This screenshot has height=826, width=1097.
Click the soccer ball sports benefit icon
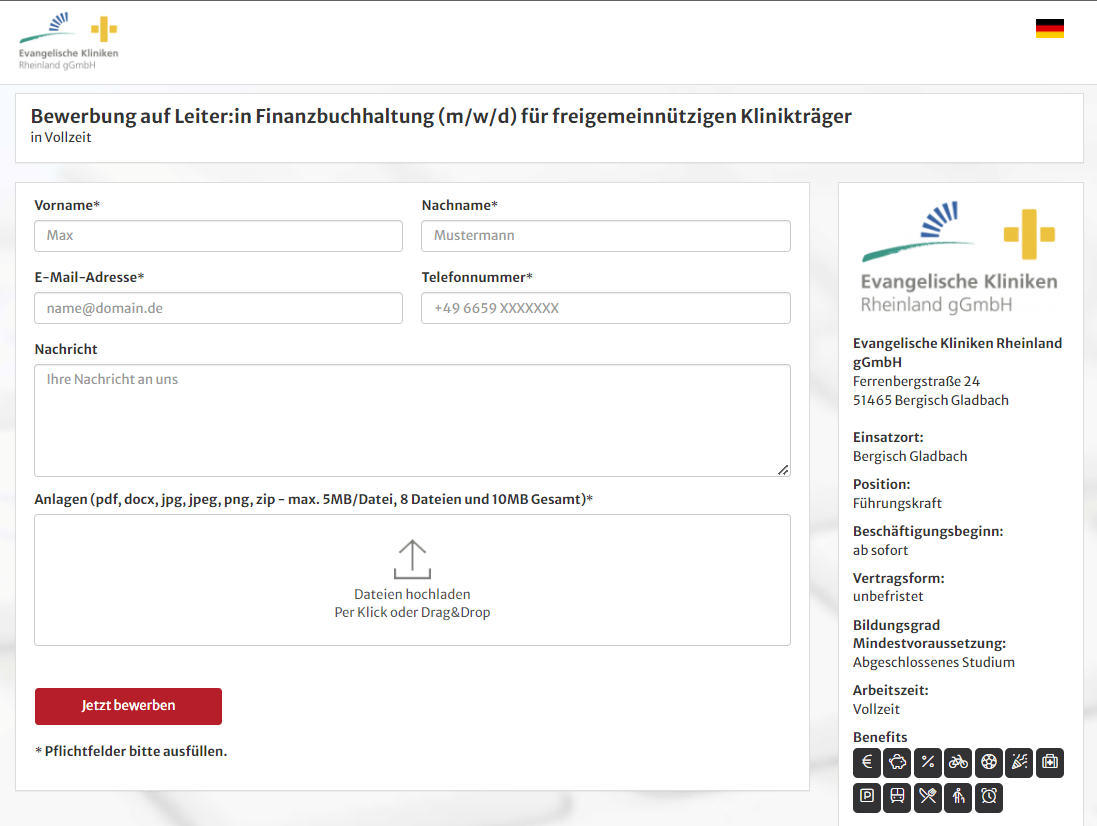point(989,763)
